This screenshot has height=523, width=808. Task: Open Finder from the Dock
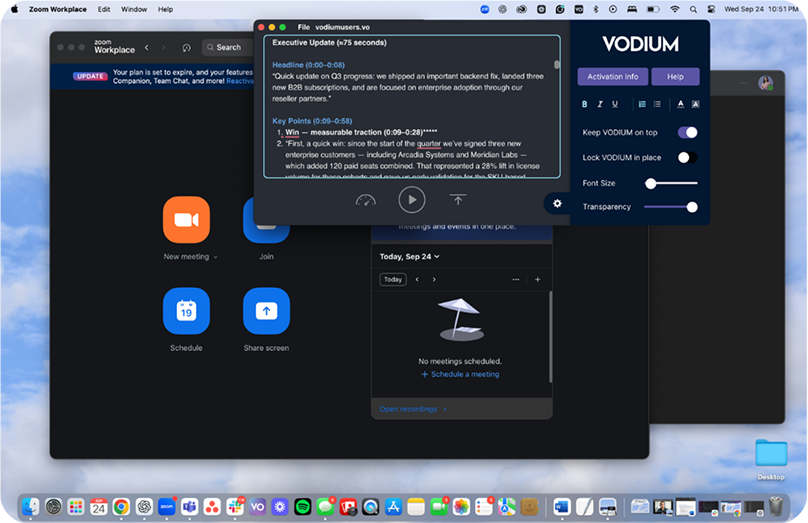click(x=30, y=507)
